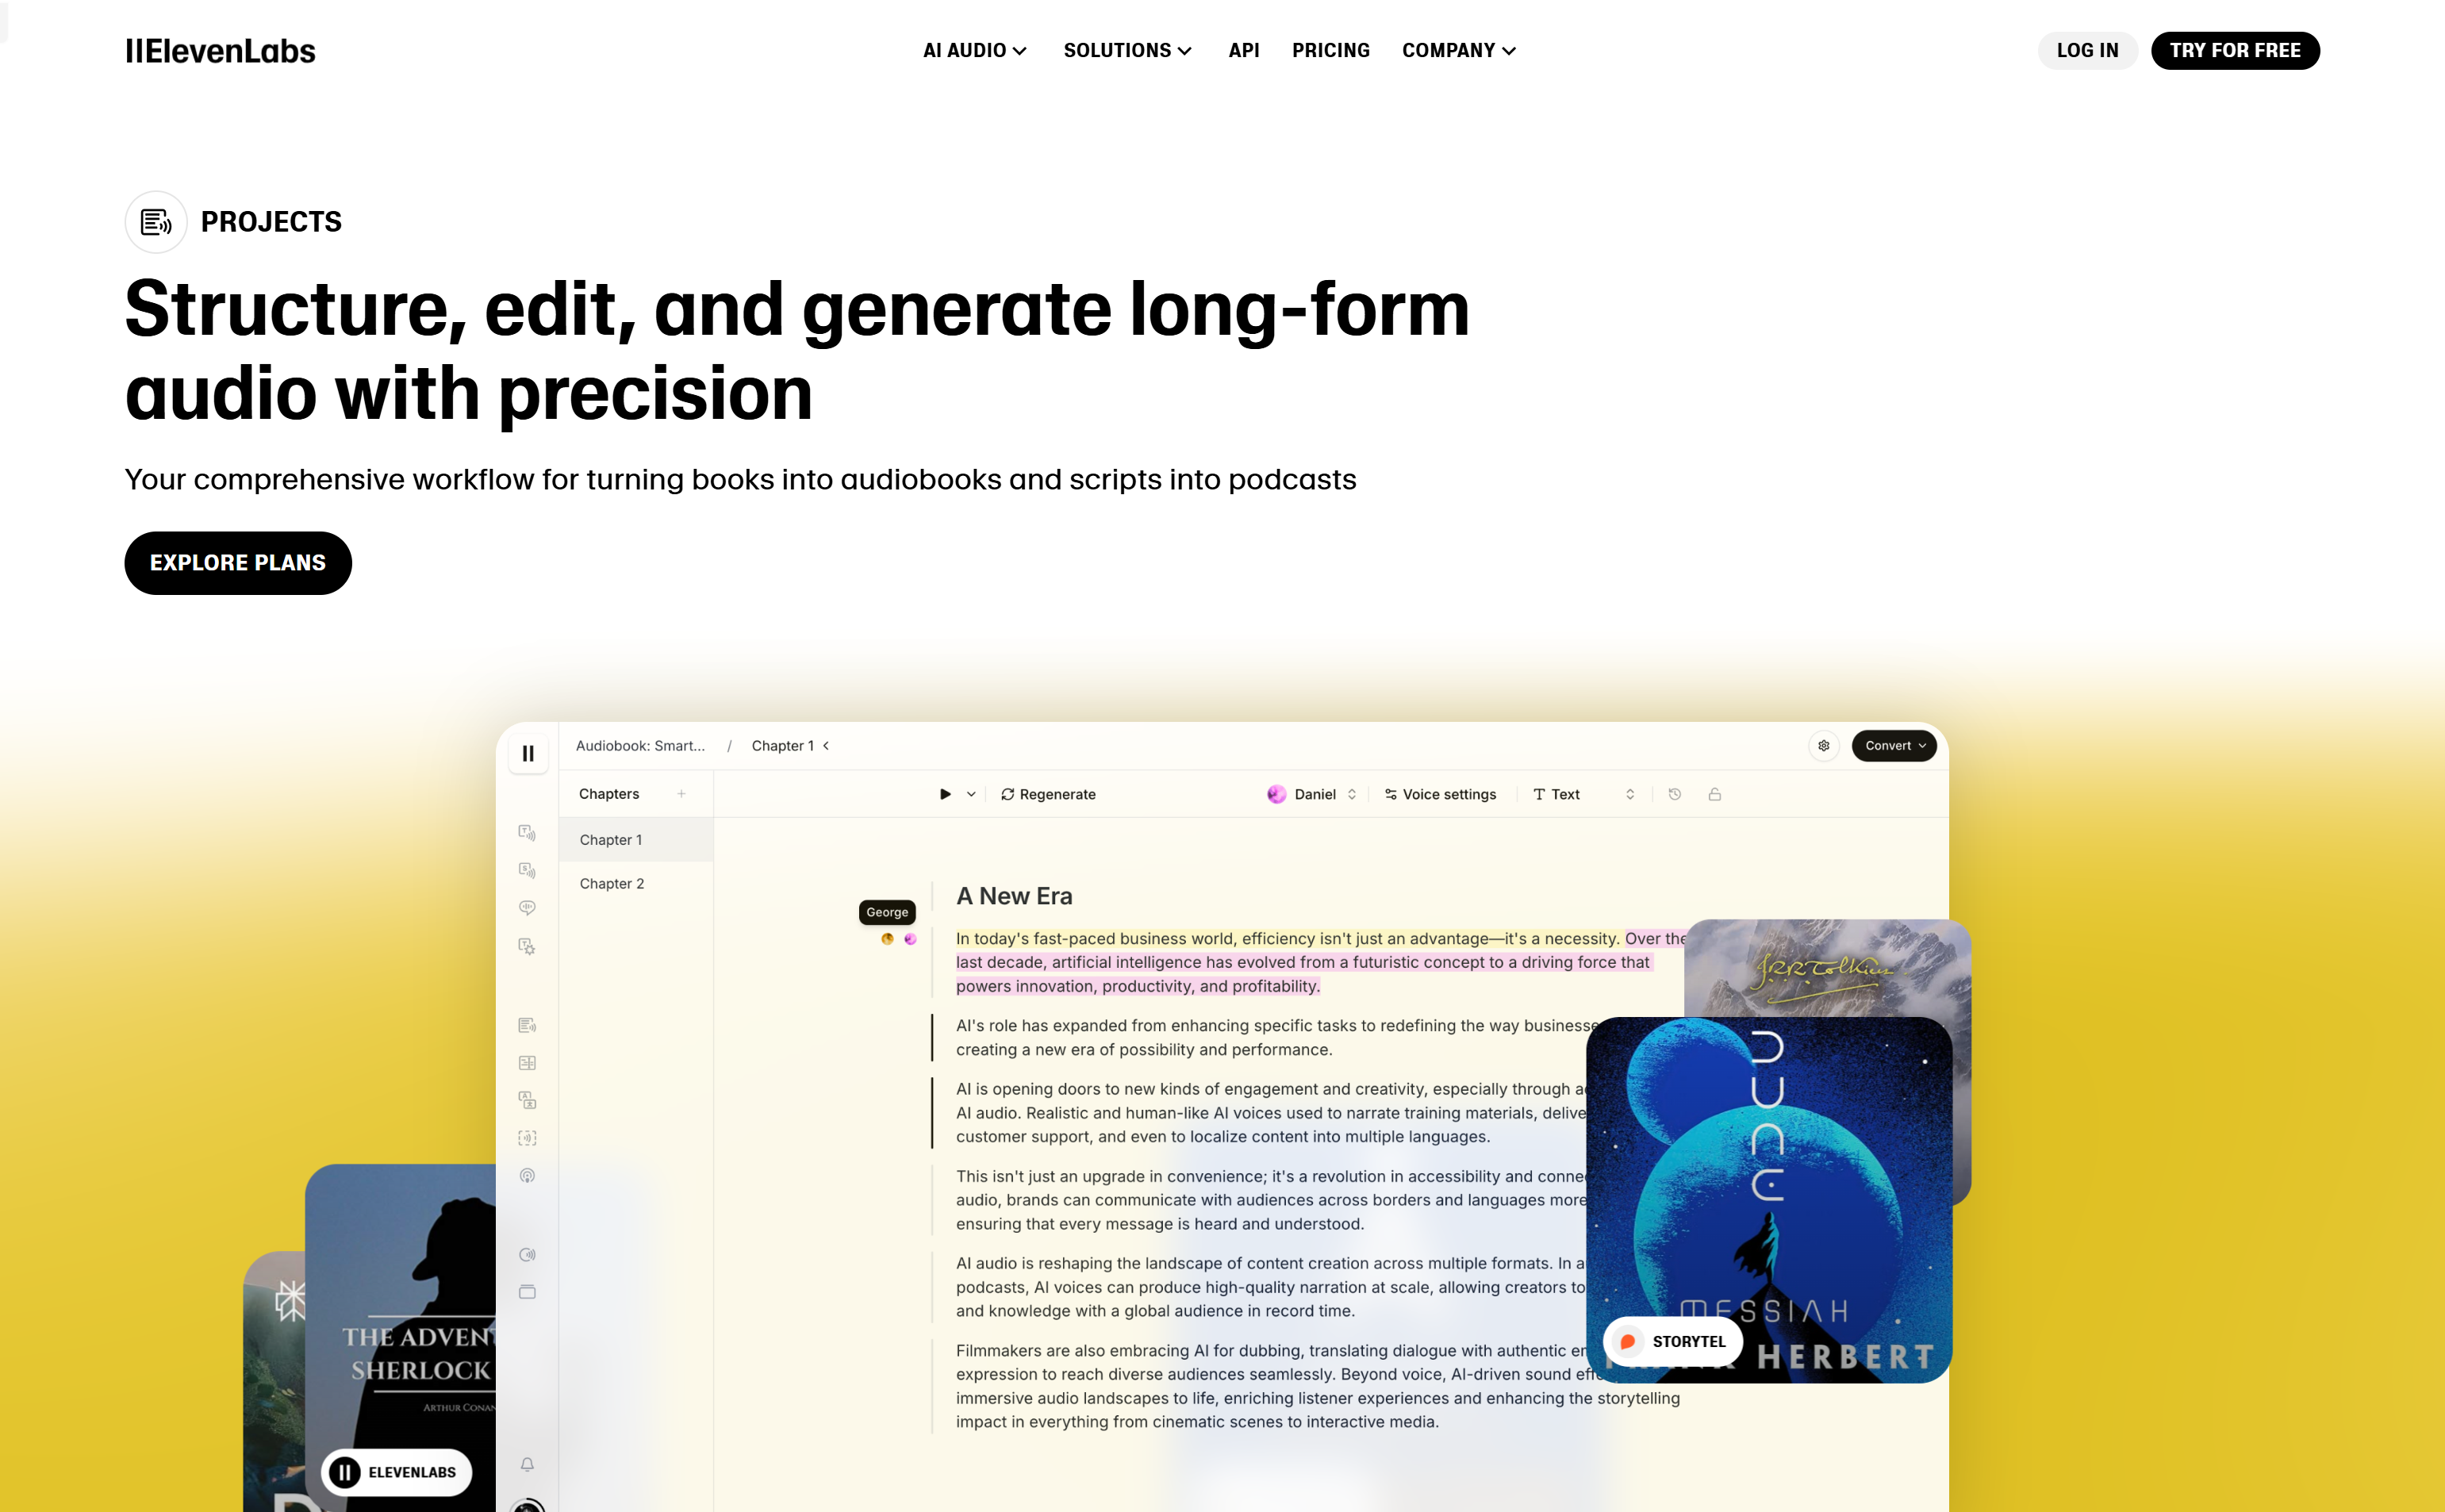Click the Convert button top-right editor
This screenshot has width=2445, height=1512.
pyautogui.click(x=1891, y=746)
